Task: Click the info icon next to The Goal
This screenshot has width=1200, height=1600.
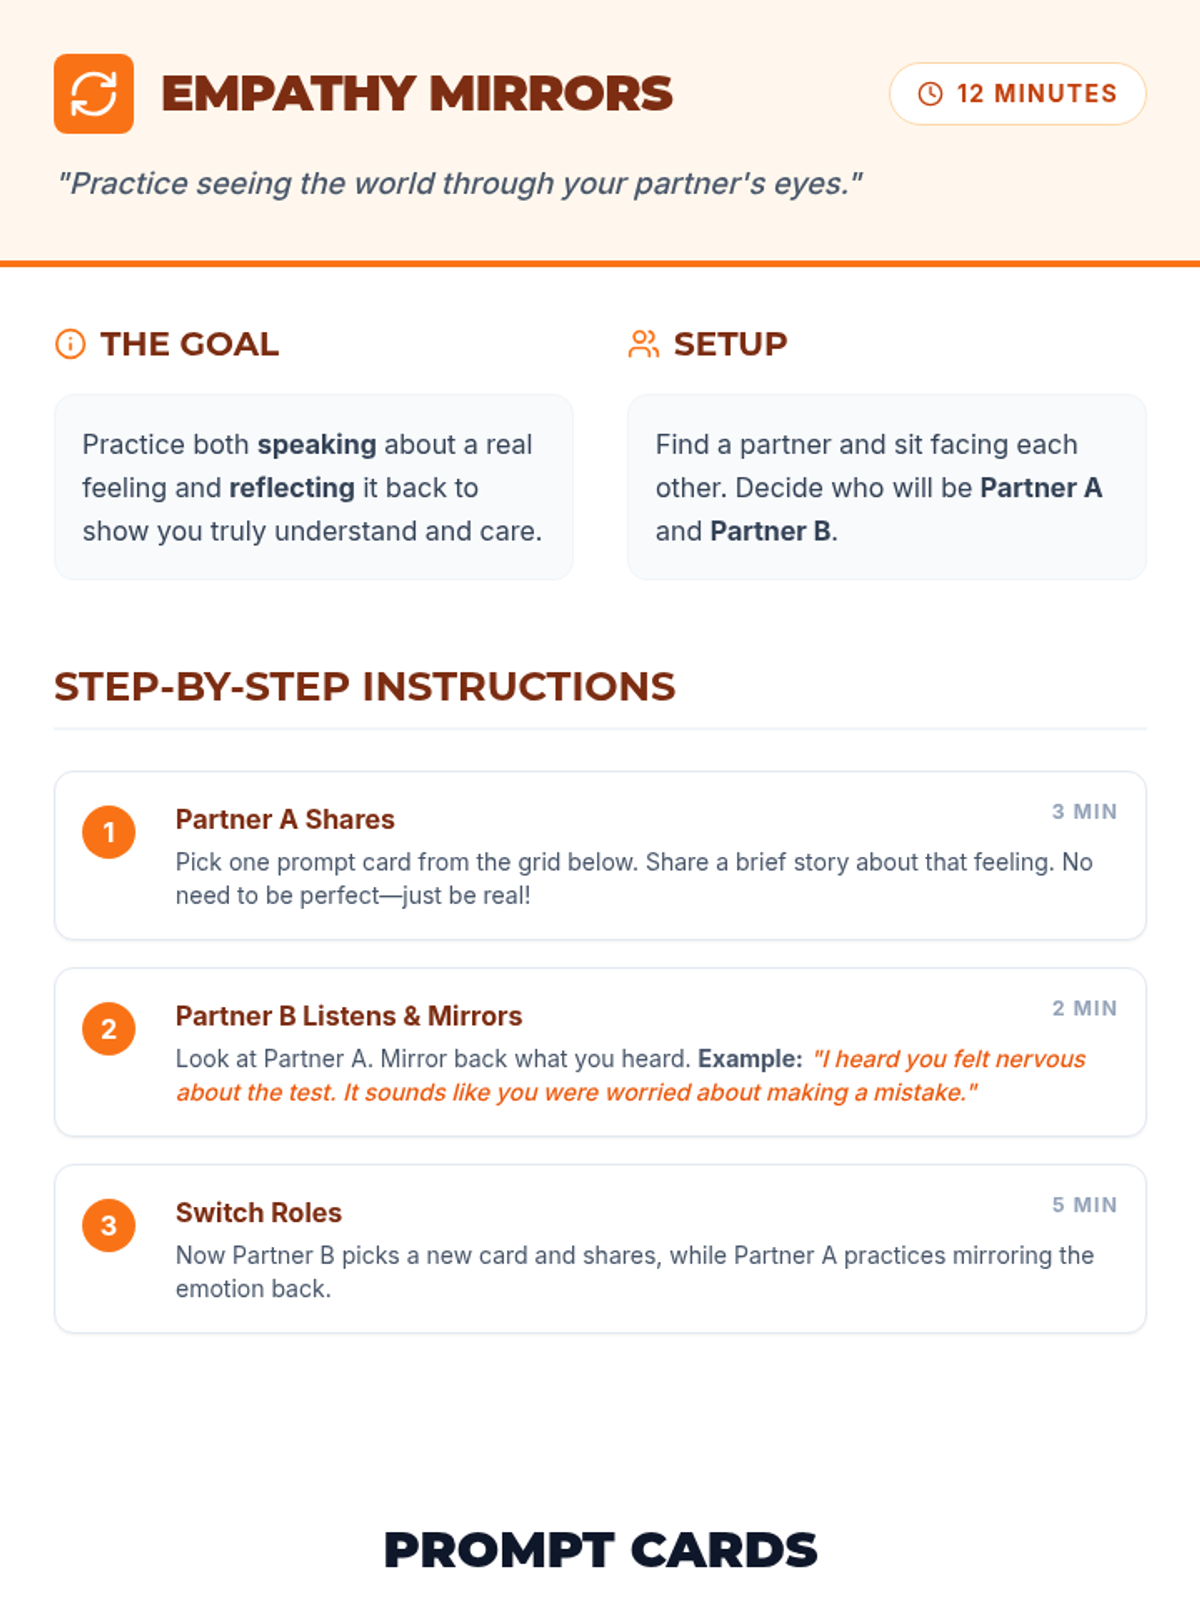Action: [70, 344]
